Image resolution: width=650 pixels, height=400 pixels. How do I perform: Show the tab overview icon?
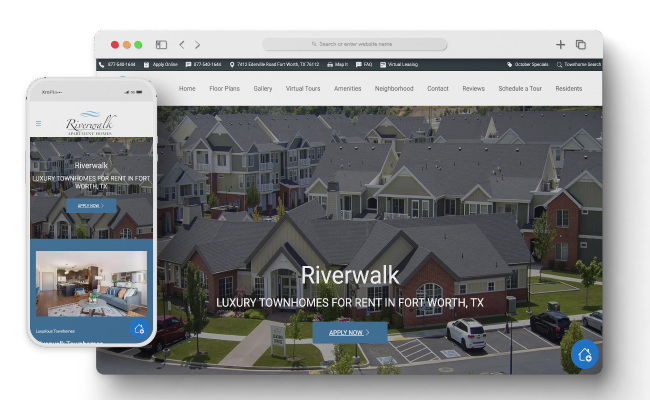[581, 45]
